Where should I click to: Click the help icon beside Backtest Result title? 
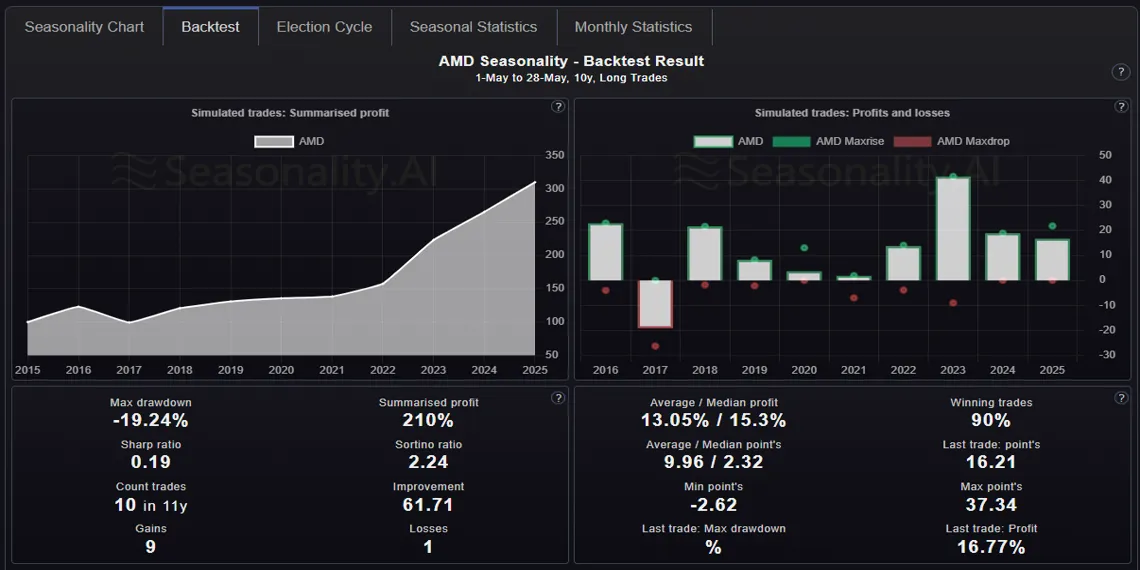click(x=1120, y=71)
